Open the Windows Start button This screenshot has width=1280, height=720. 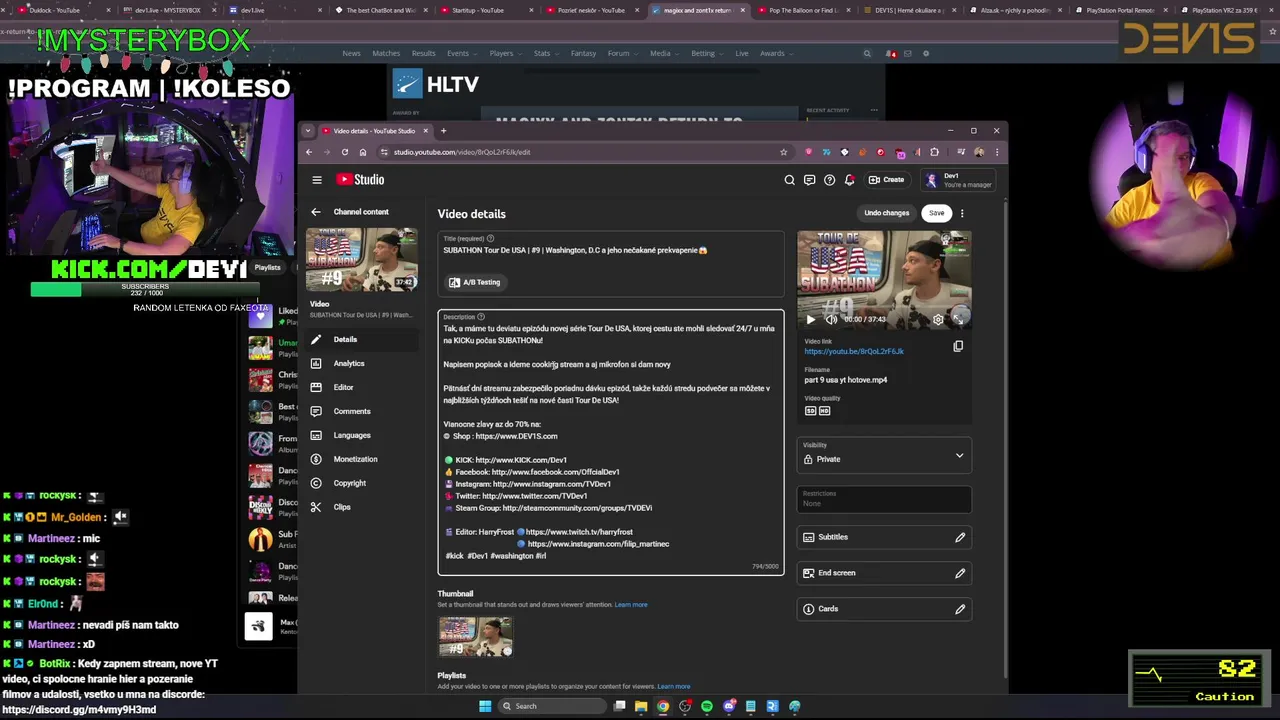pyautogui.click(x=485, y=706)
